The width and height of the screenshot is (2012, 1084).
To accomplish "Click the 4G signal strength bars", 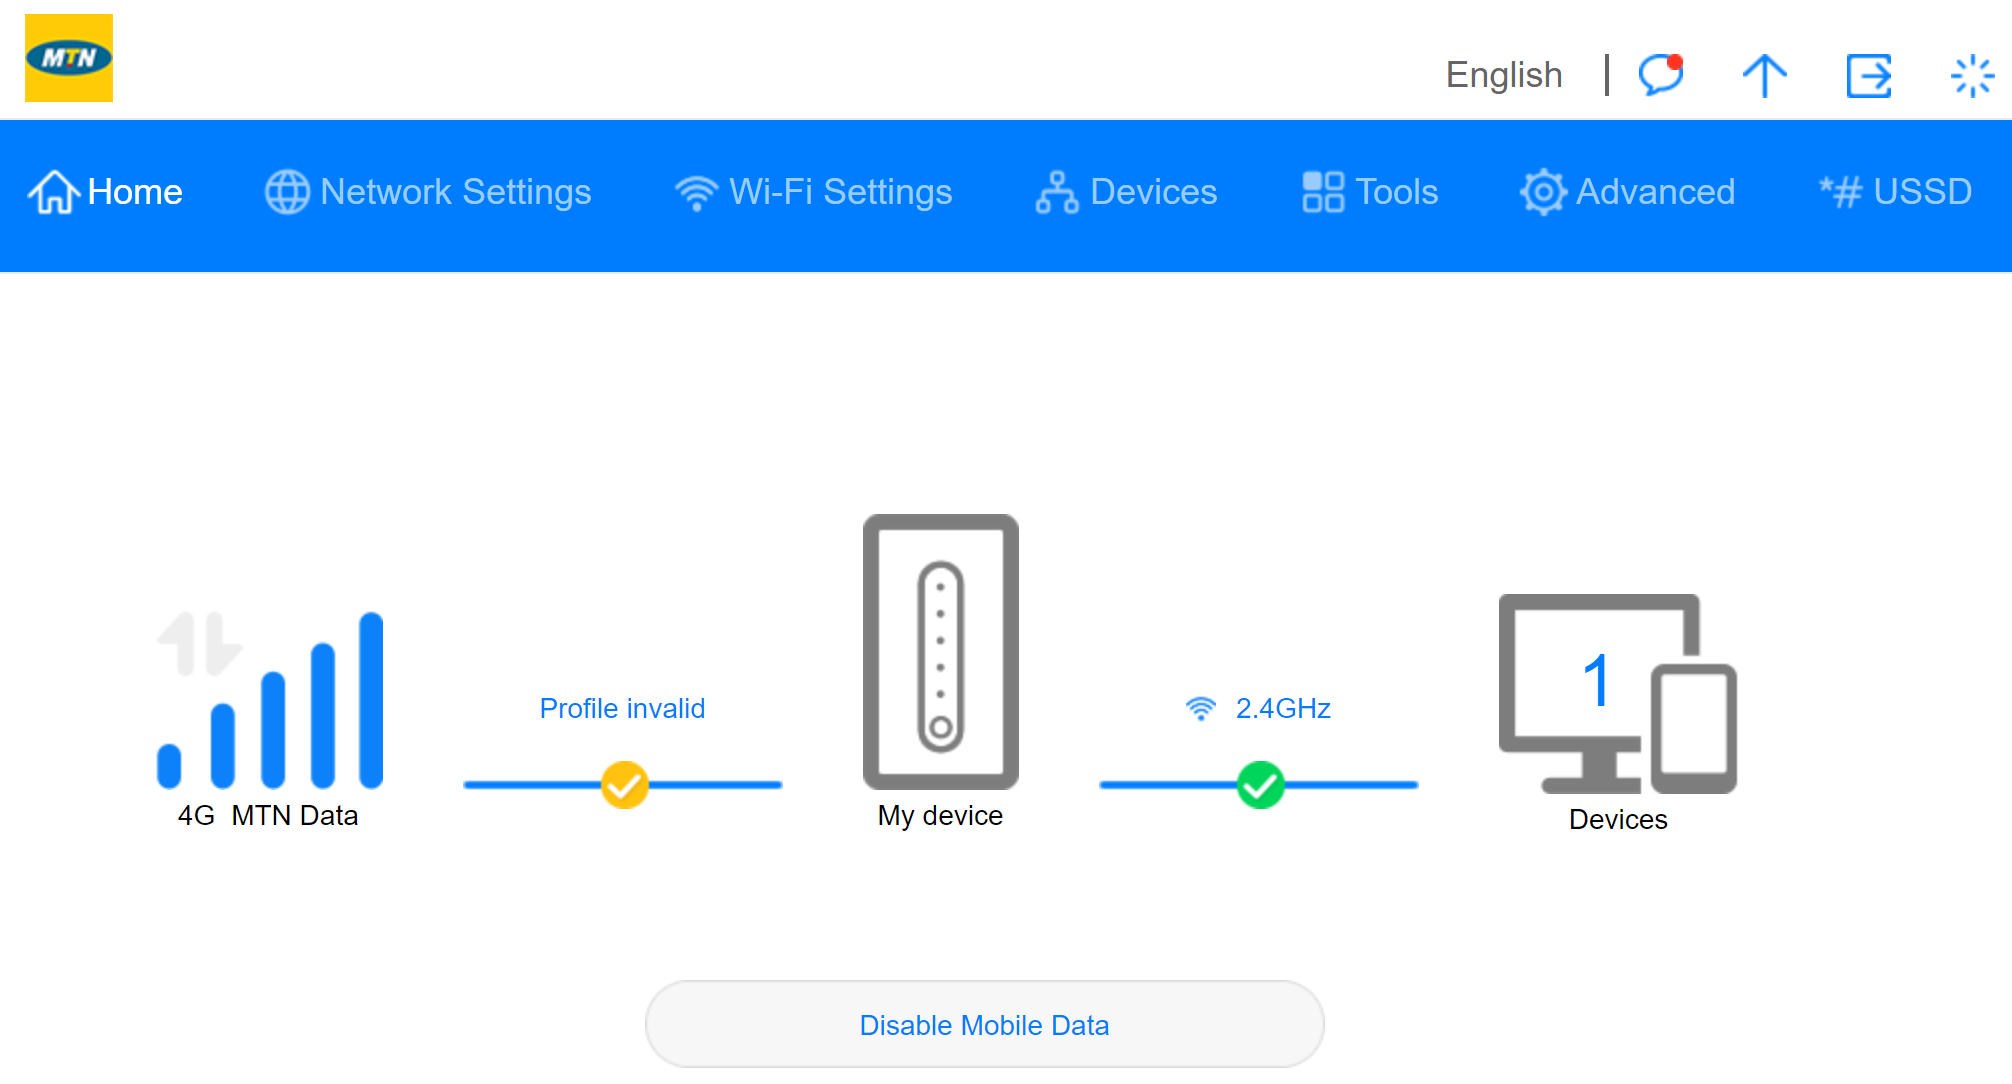I will 270,700.
